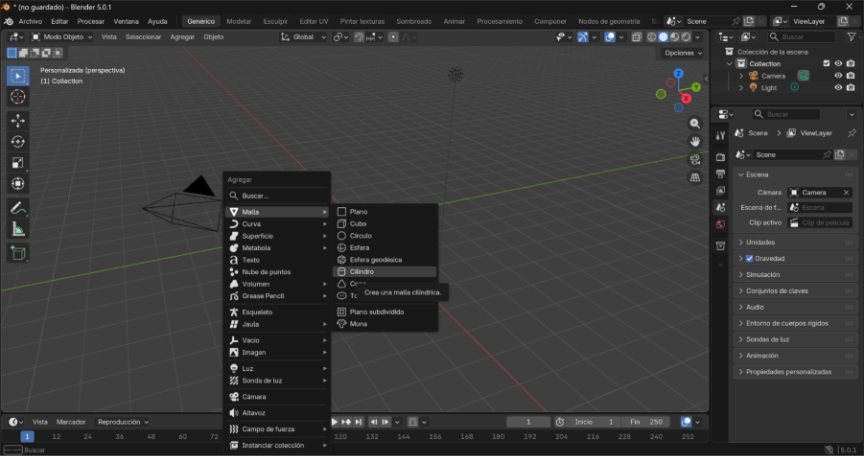
Task: Select the Cursor tool in the left toolbar
Action: point(18,97)
